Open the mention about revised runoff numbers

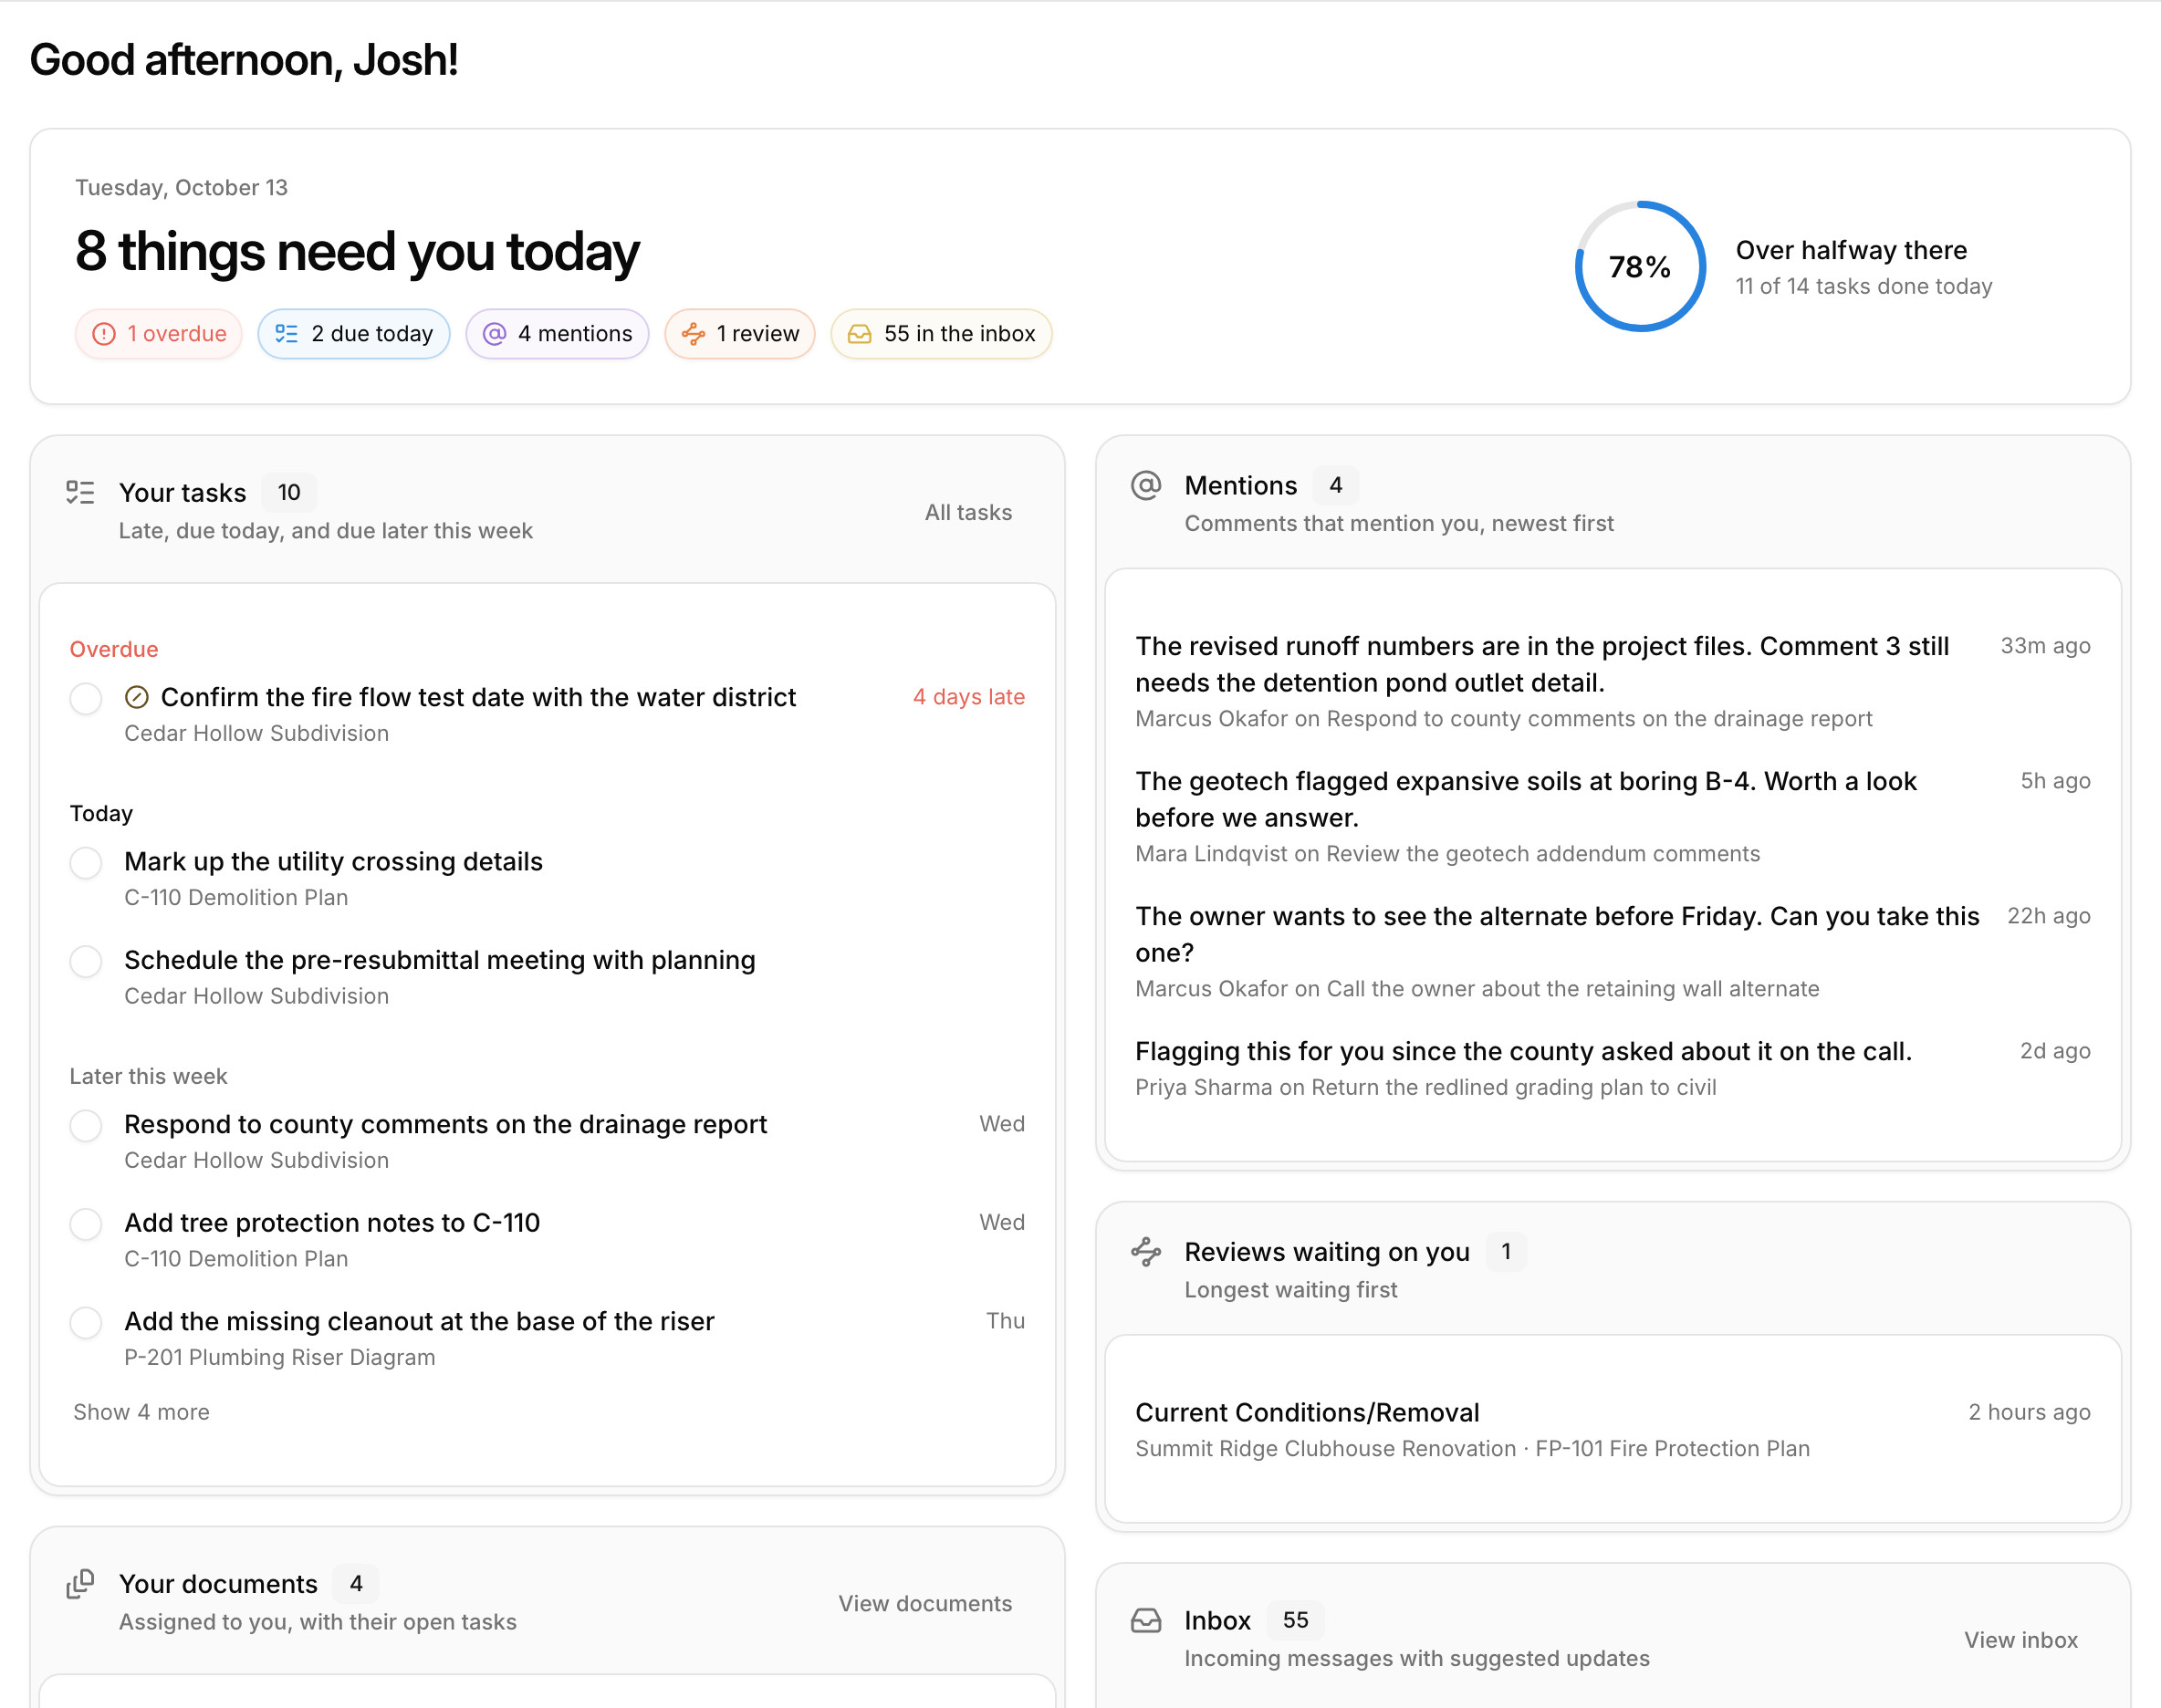pyautogui.click(x=1613, y=682)
